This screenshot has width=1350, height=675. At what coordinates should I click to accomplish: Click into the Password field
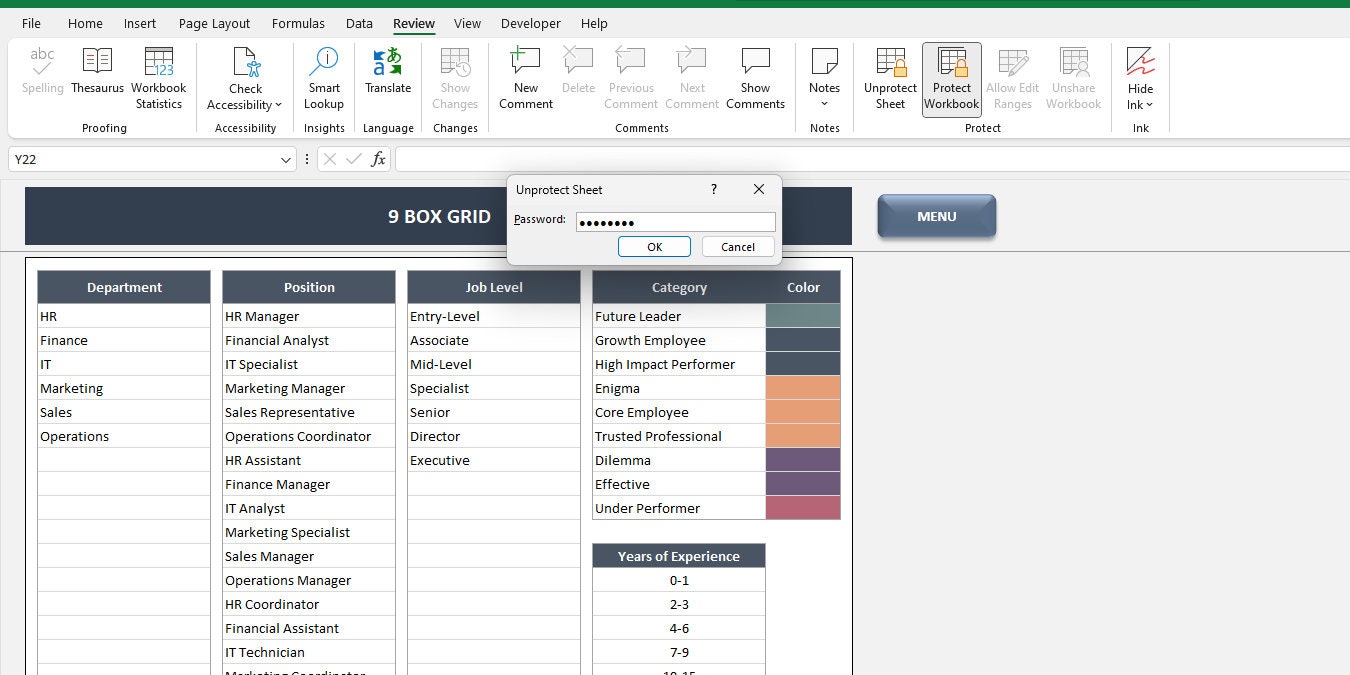coord(676,222)
